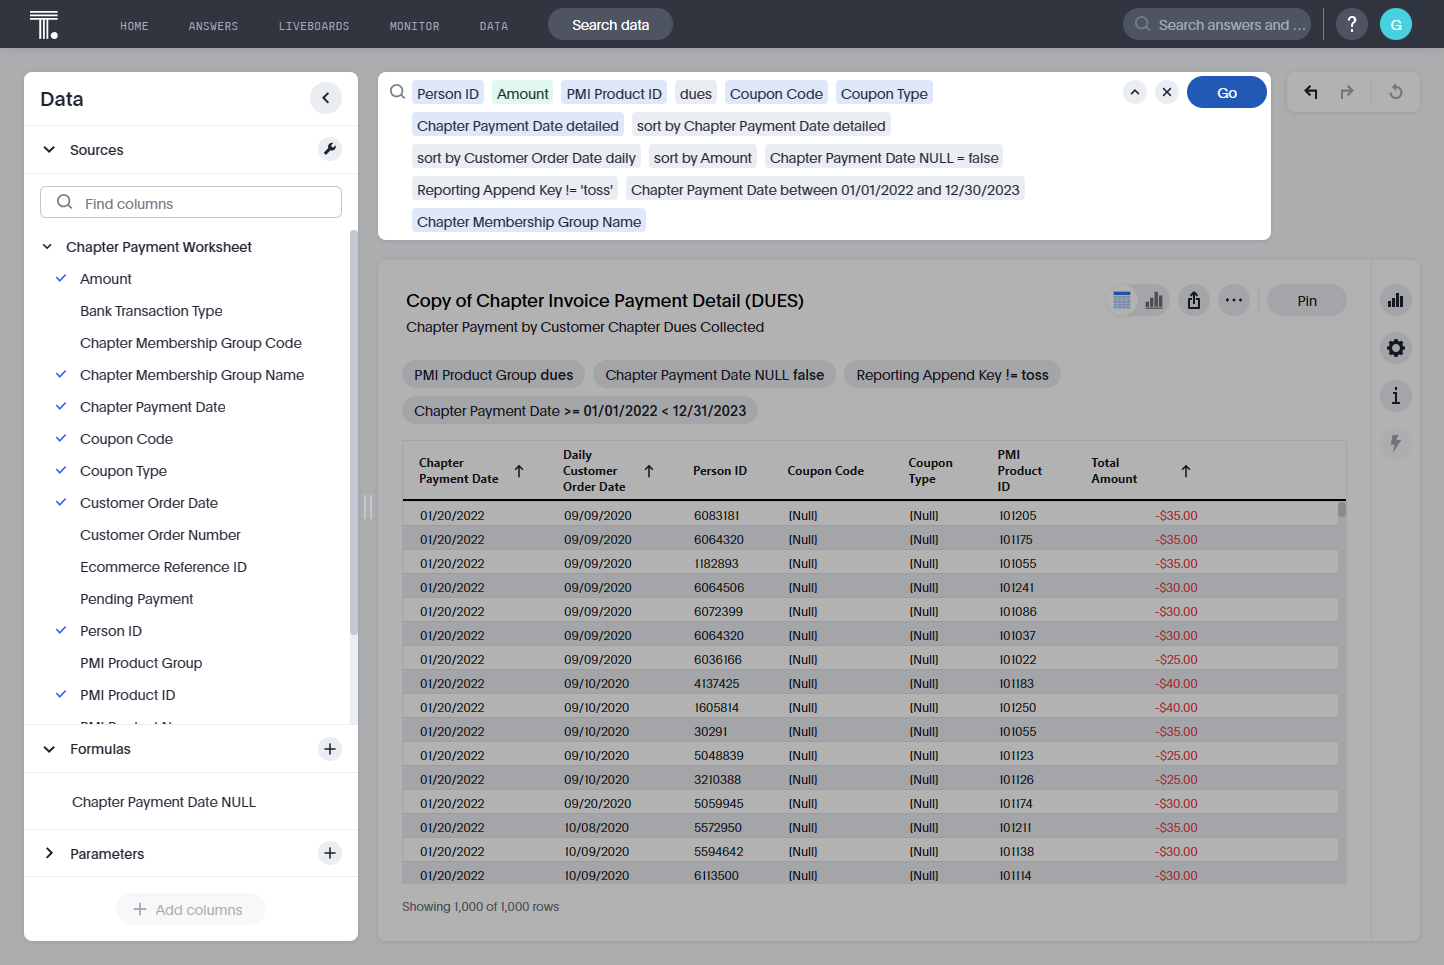Add a formula with the plus icon
This screenshot has height=965, width=1444.
[x=330, y=749]
